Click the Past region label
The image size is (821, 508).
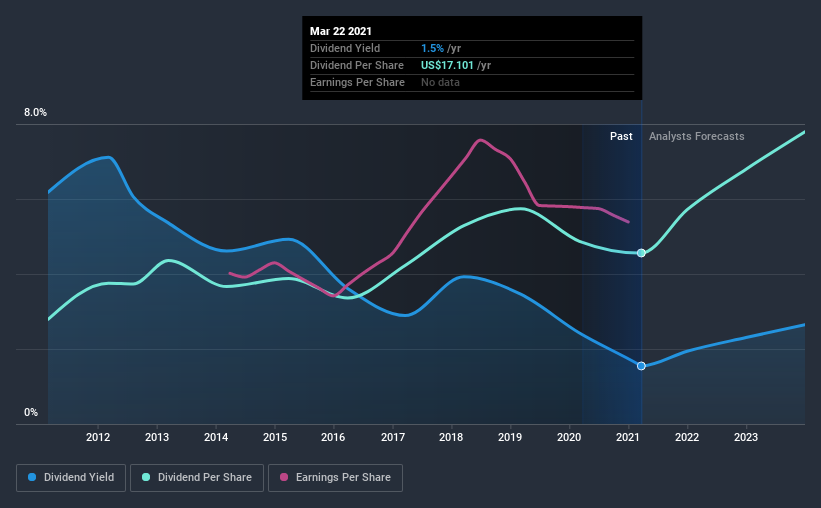[621, 136]
